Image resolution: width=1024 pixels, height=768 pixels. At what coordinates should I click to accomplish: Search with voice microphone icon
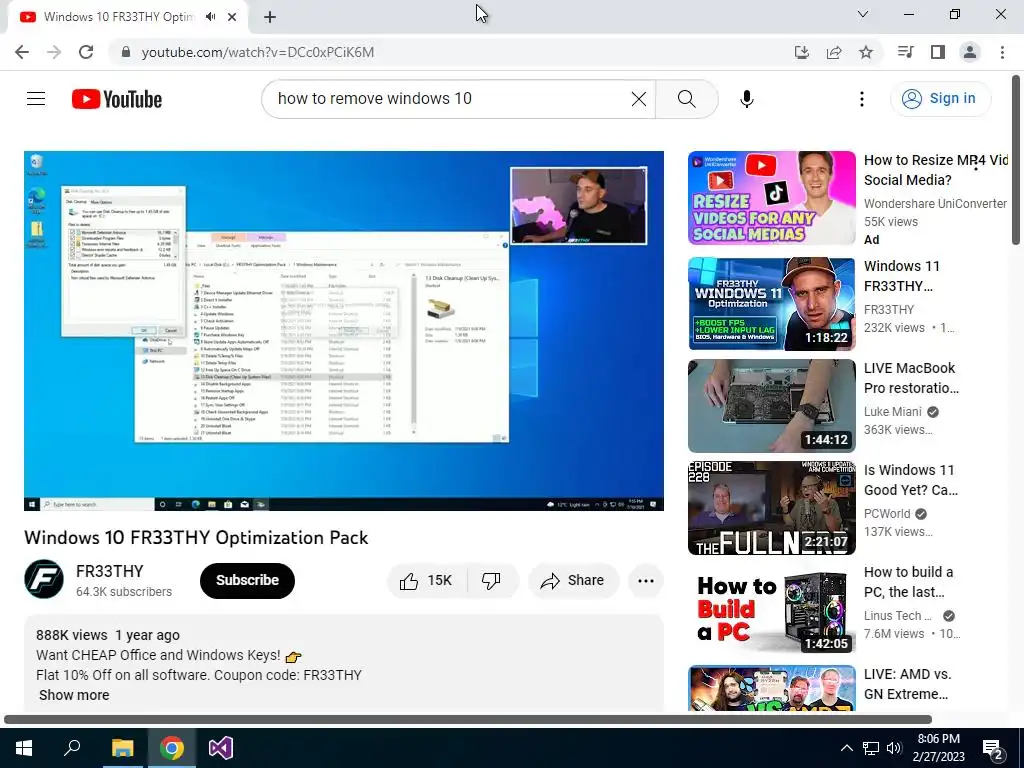coord(746,99)
